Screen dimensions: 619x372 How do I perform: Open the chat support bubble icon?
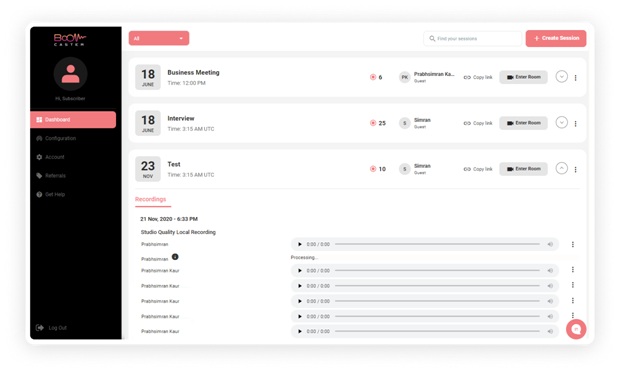tap(576, 329)
